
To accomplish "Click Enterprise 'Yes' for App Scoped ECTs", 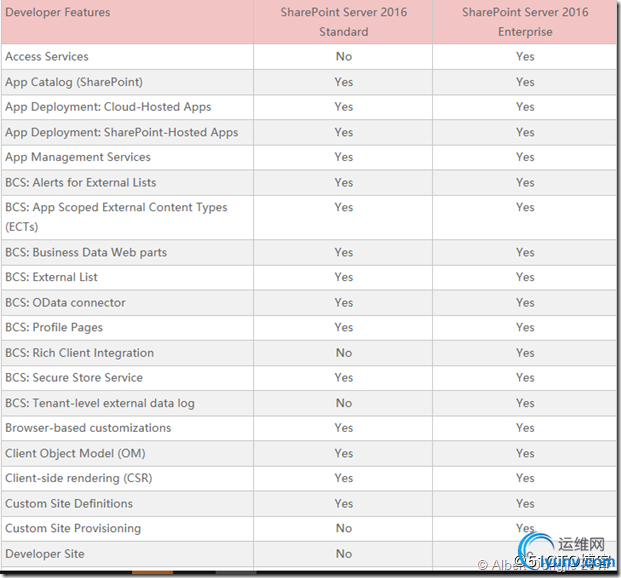I will (525, 208).
